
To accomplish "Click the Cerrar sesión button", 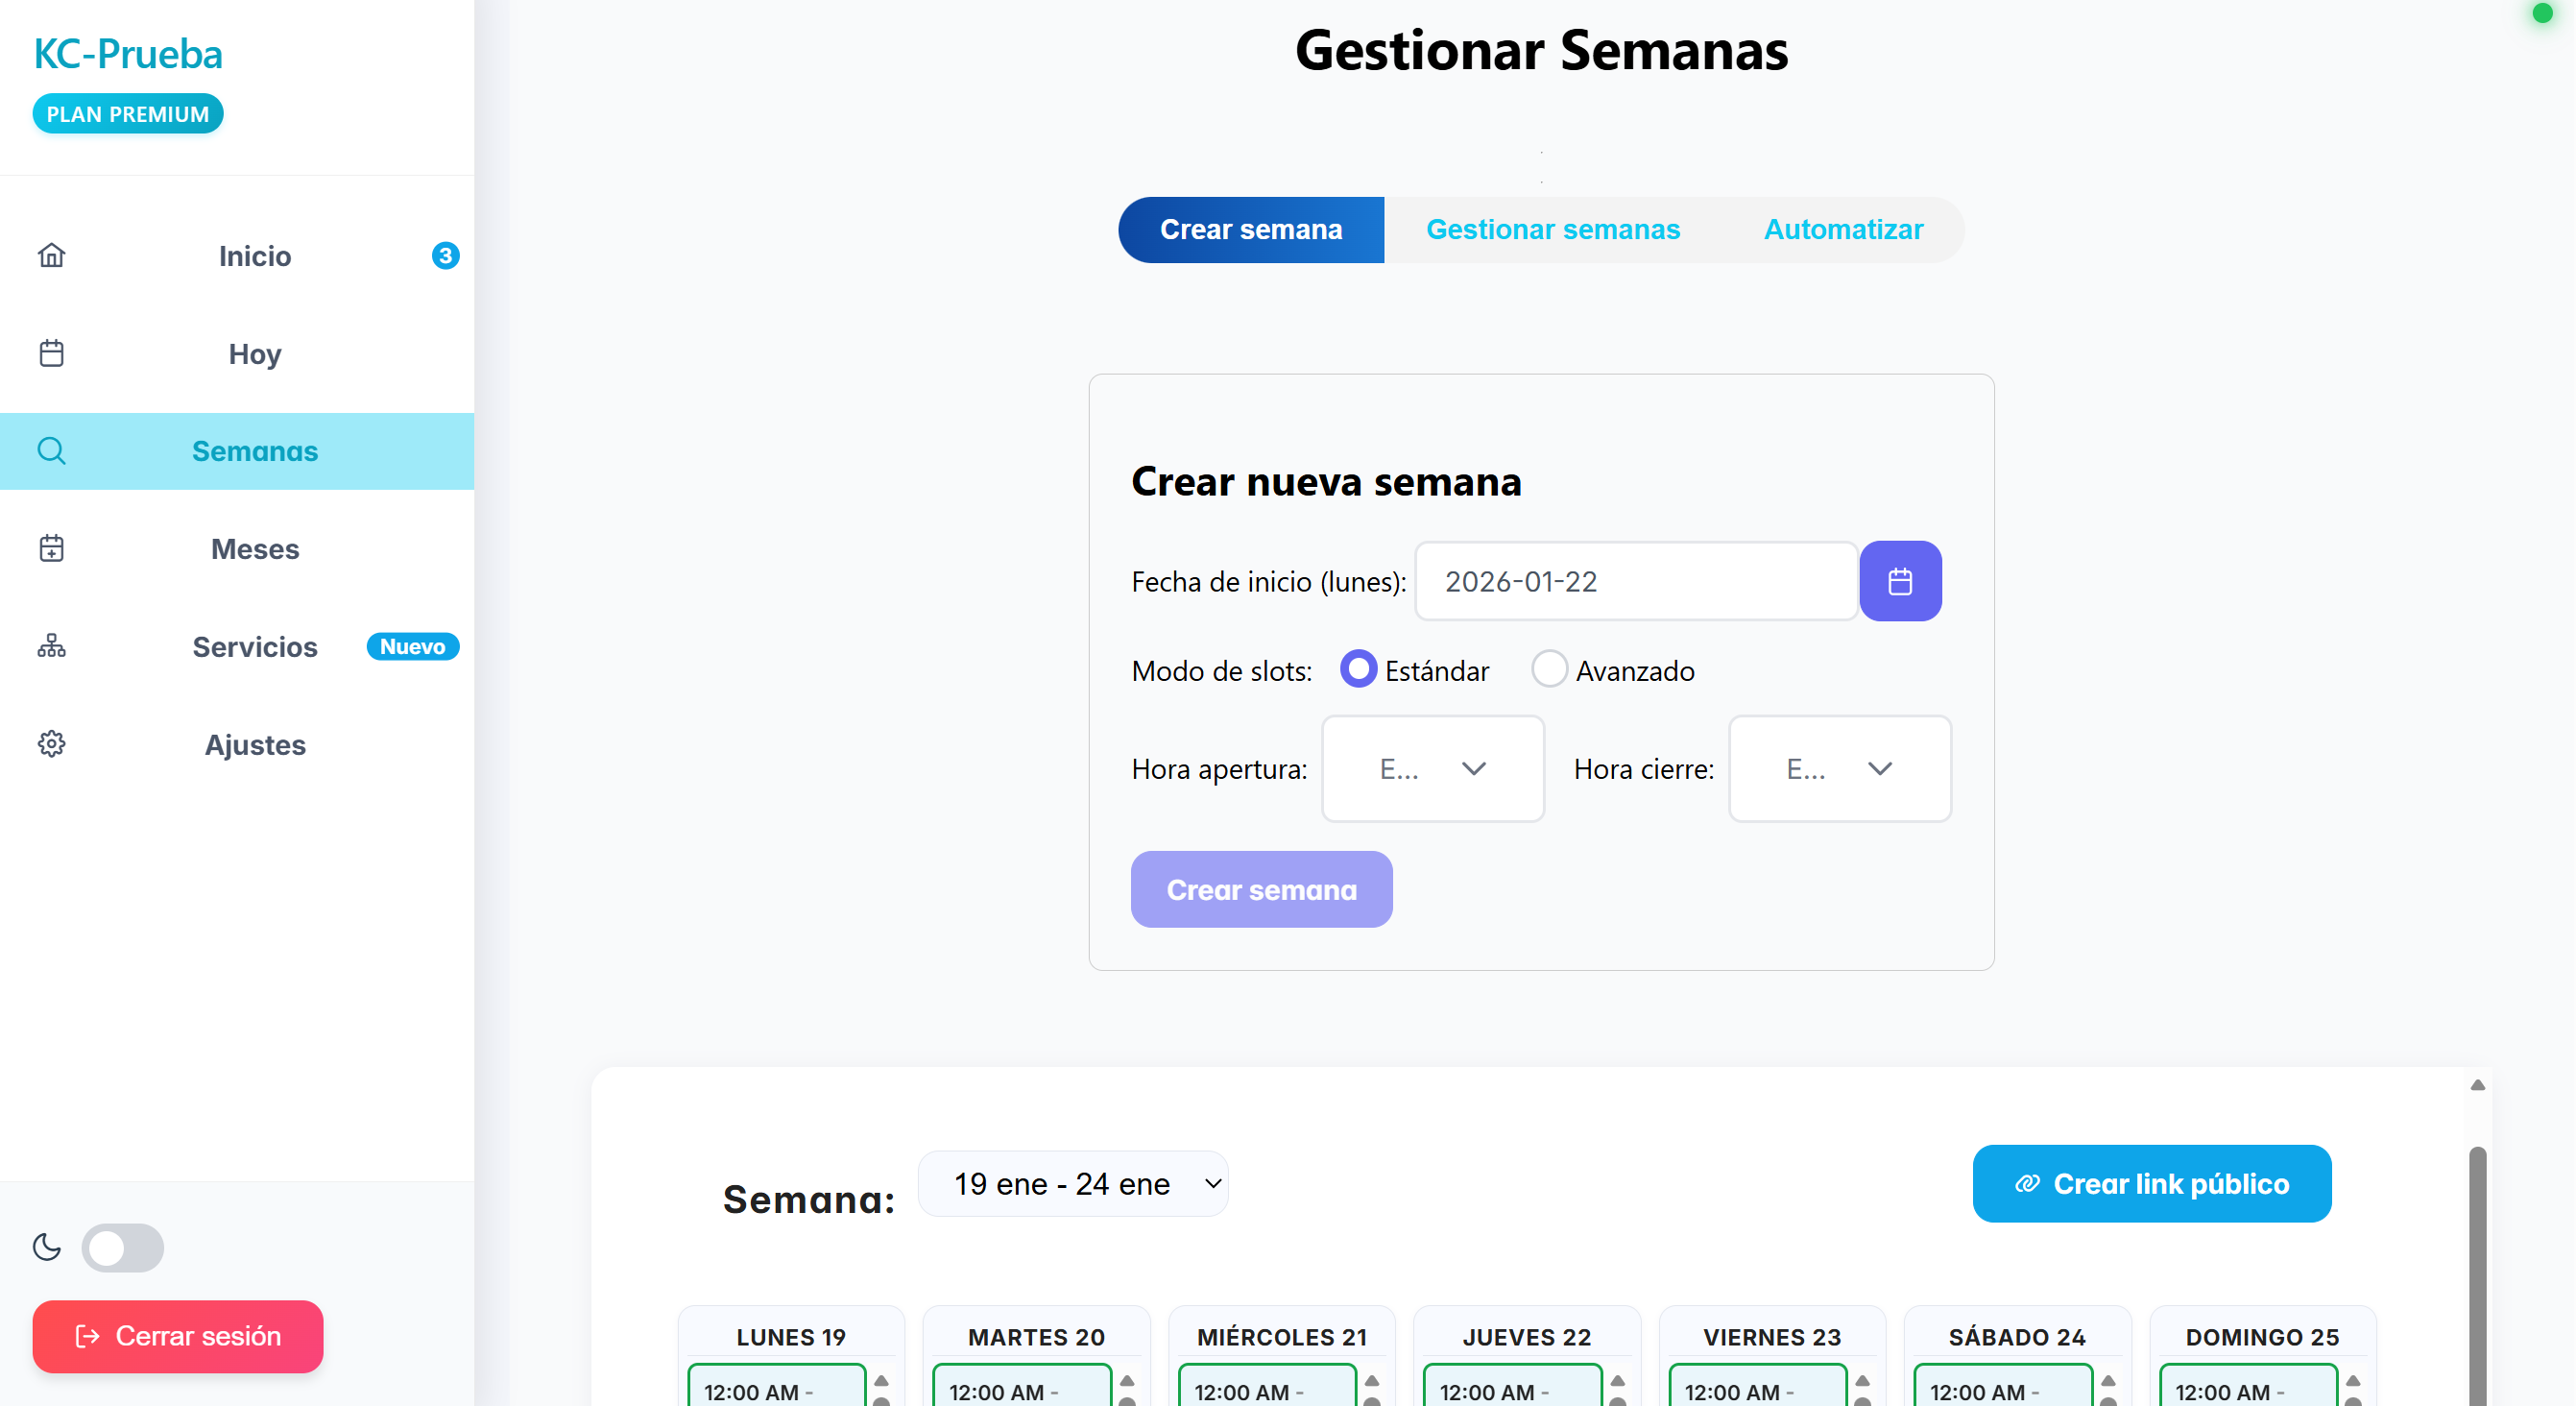I will pyautogui.click(x=178, y=1336).
